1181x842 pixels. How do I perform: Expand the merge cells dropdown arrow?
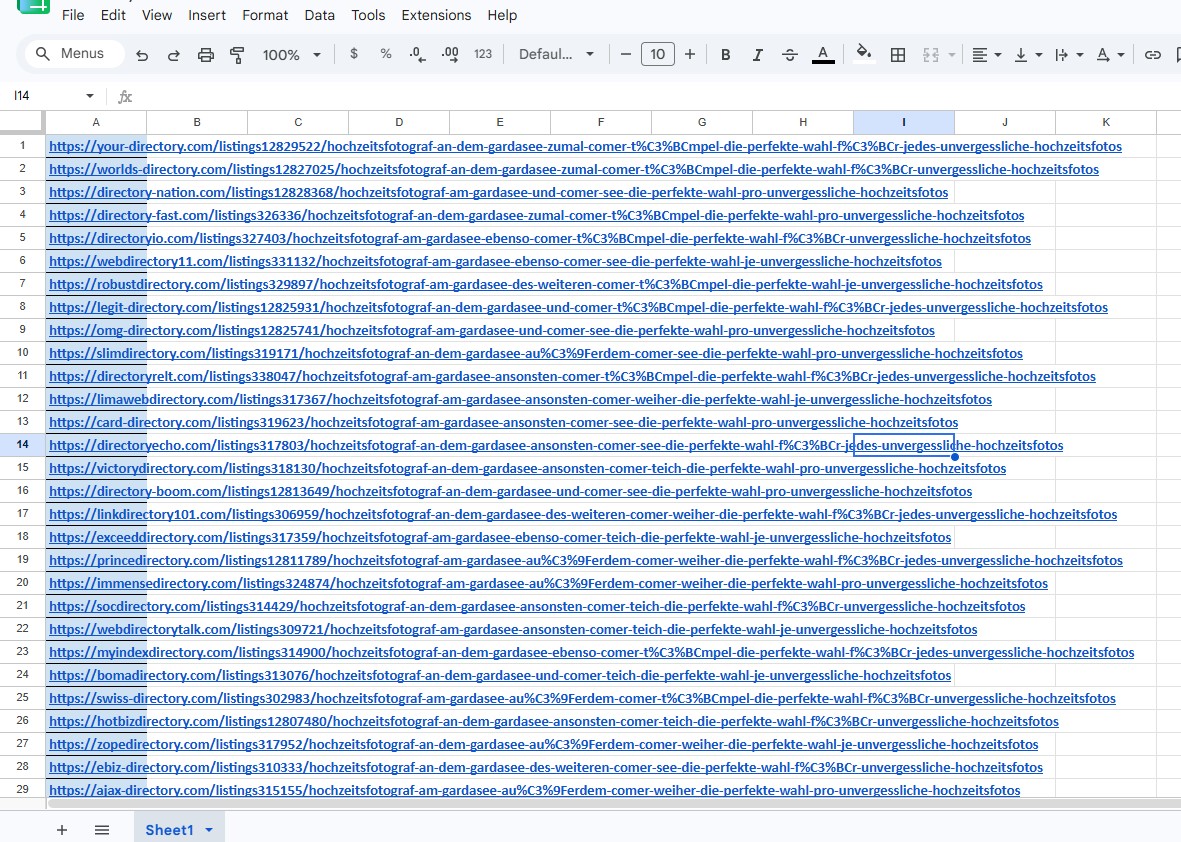pos(952,55)
